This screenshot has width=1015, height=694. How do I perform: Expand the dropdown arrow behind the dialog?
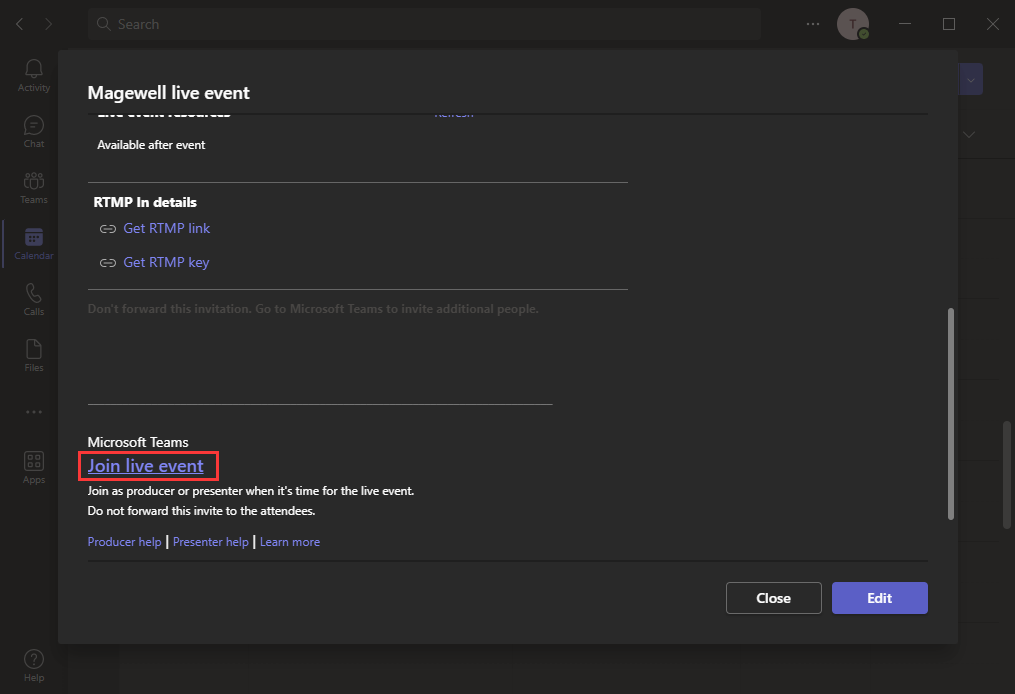tap(970, 80)
